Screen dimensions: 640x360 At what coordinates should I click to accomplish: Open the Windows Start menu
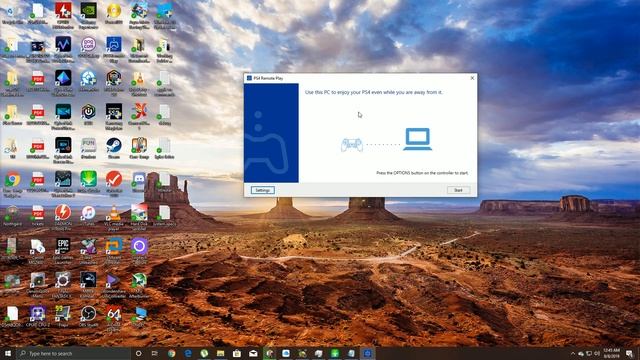(8, 353)
